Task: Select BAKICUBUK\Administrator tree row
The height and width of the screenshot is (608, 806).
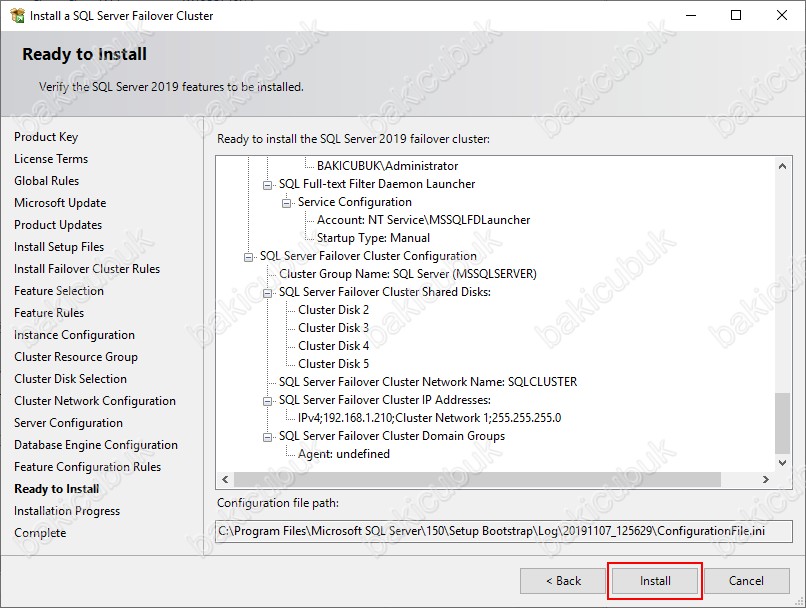Action: [387, 166]
